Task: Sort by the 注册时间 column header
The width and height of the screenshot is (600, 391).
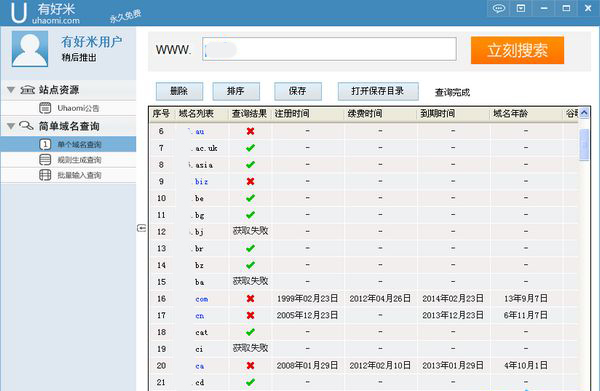Action: [x=308, y=114]
